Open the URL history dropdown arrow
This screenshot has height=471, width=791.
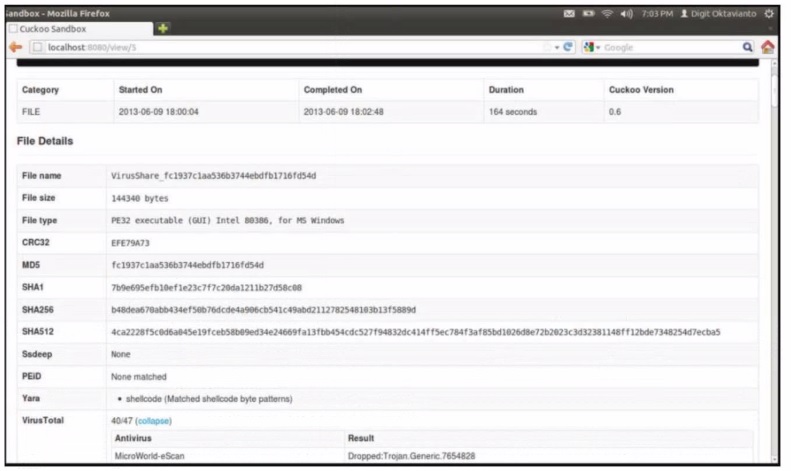(x=557, y=47)
